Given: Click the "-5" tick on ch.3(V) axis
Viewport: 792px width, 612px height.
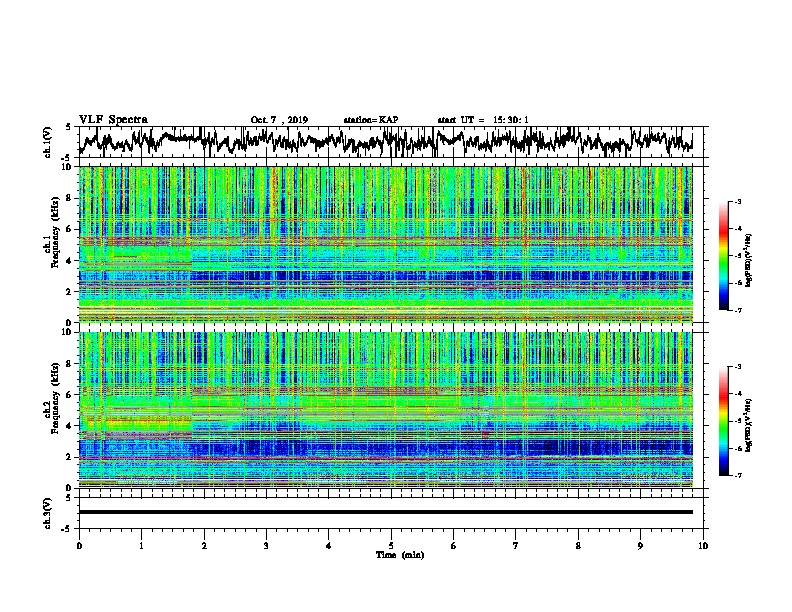Looking at the screenshot, I should tap(68, 529).
